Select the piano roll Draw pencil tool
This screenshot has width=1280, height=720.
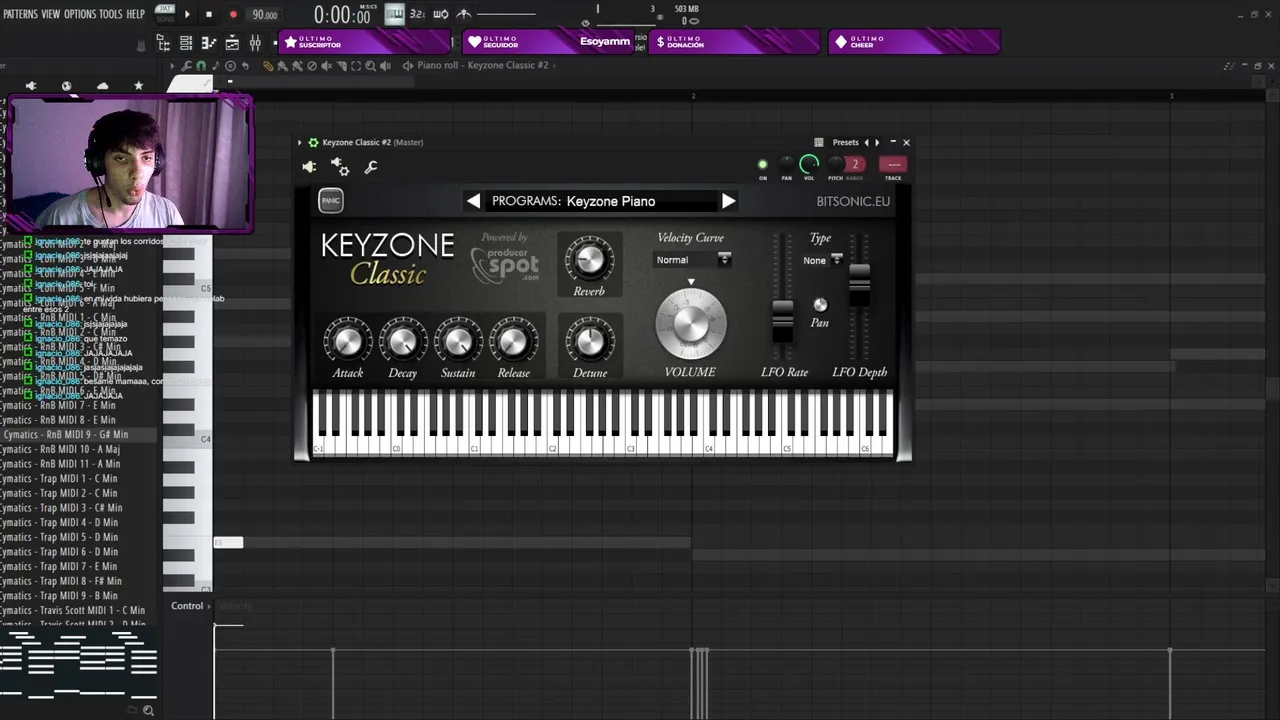tap(268, 65)
